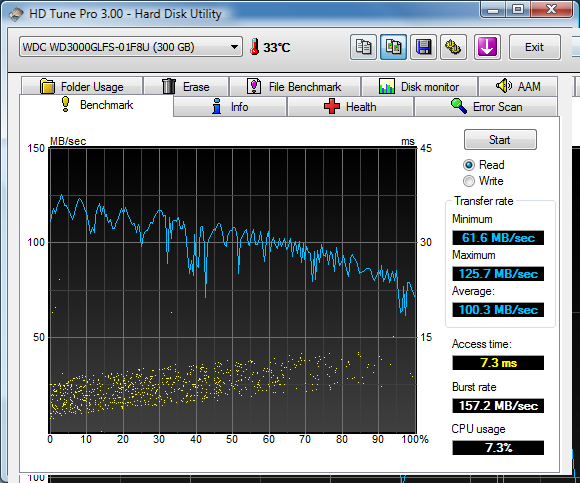580x483 pixels.
Task: Click the benchmark transfer rate graph
Action: point(233,290)
